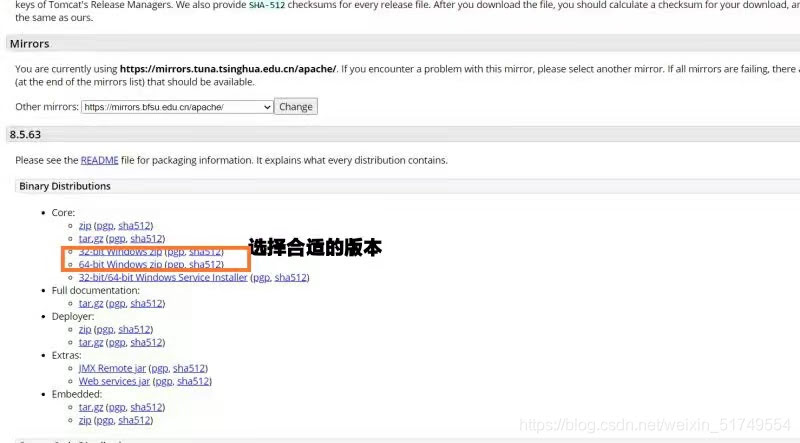Screen dimensions: 800x443
Task: Click the Full documentation: list label
Action: coord(95,290)
